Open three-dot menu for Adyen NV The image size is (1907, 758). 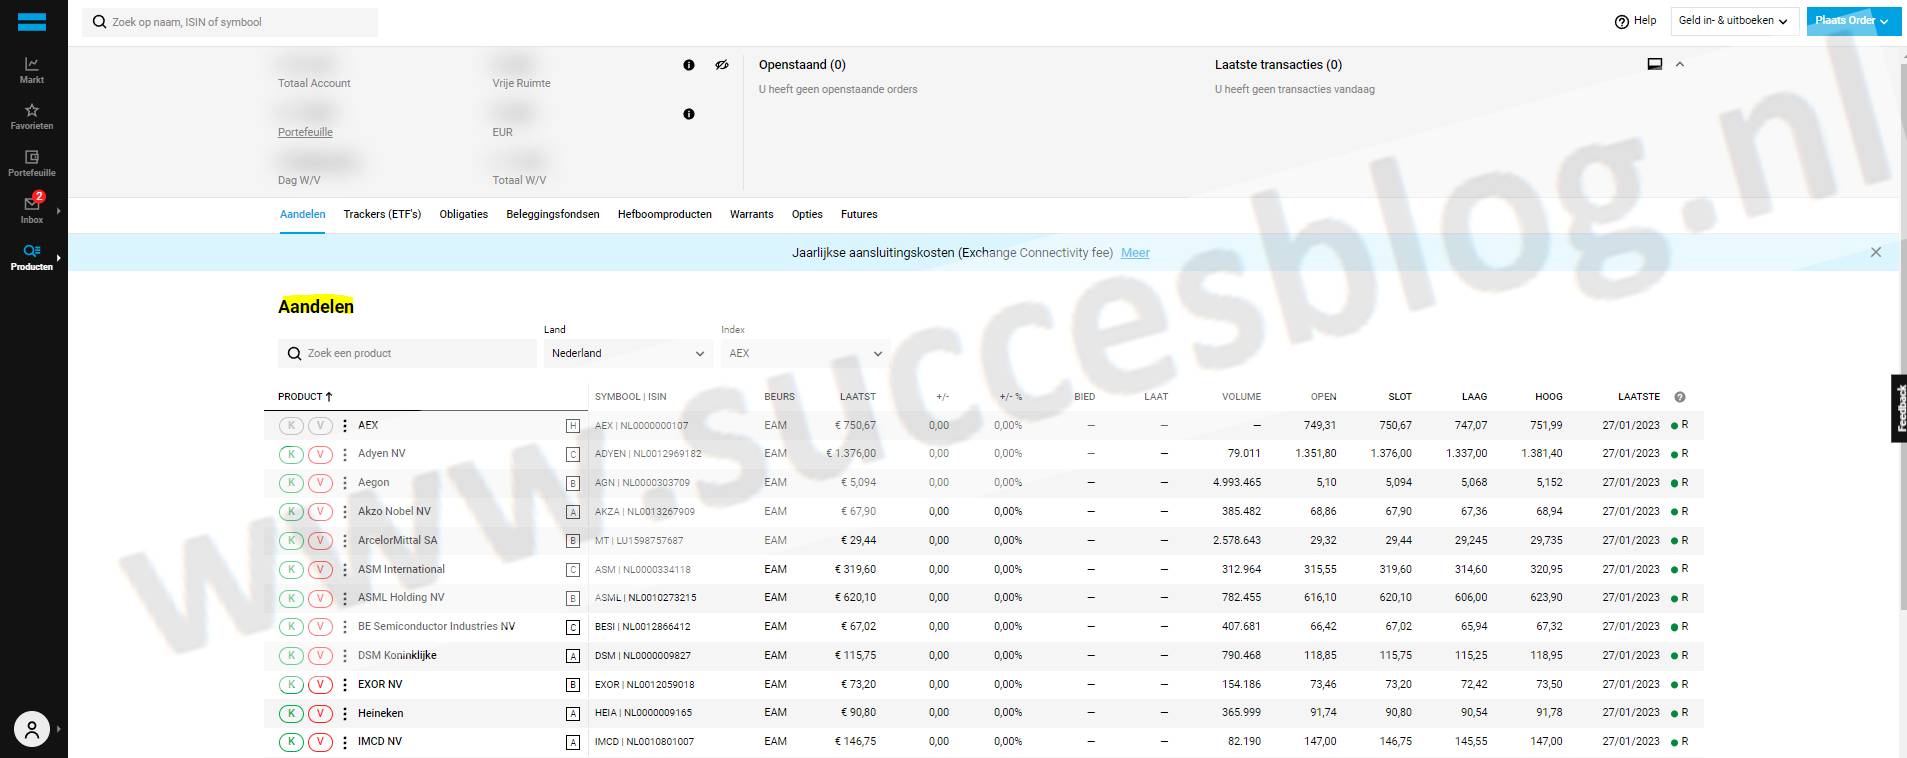tap(345, 454)
